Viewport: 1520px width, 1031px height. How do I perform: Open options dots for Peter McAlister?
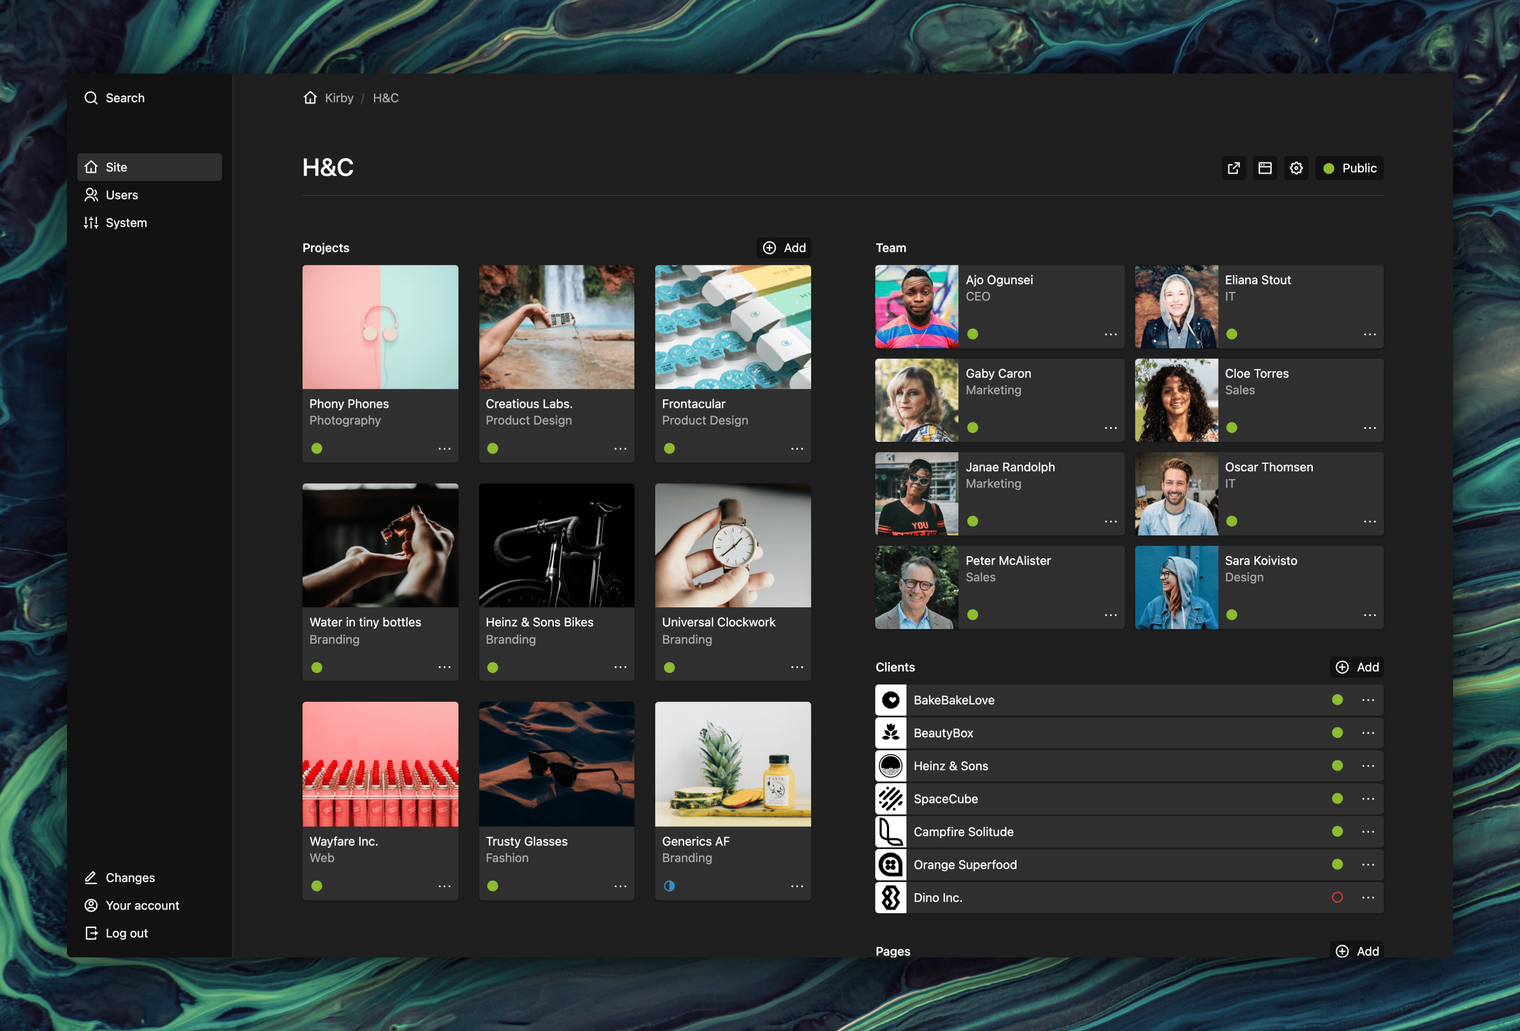1111,615
